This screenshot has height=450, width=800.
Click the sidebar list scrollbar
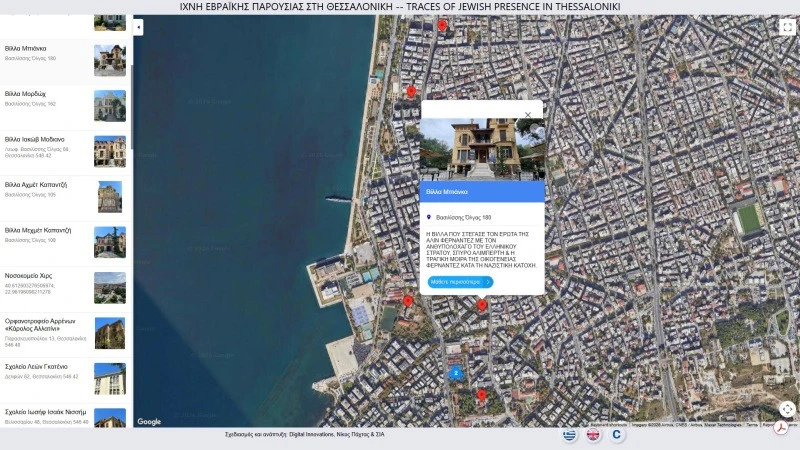tap(132, 107)
